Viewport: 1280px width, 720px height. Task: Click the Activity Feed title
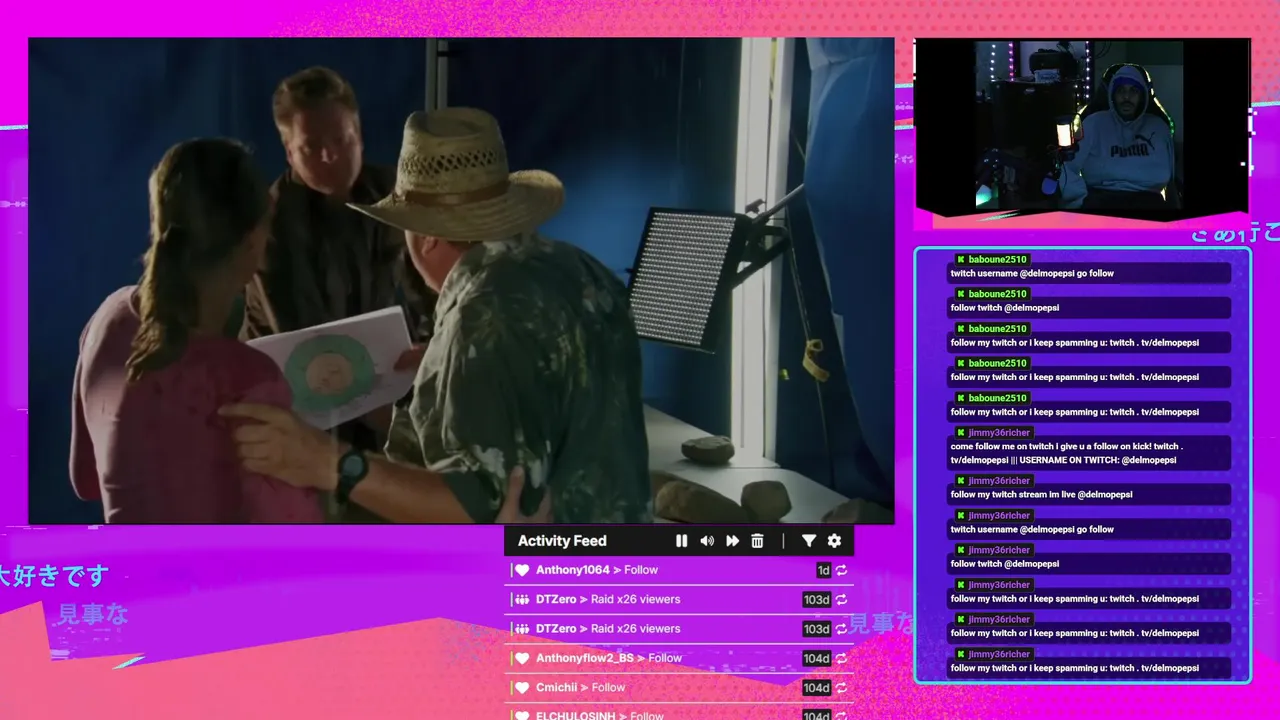pyautogui.click(x=562, y=541)
